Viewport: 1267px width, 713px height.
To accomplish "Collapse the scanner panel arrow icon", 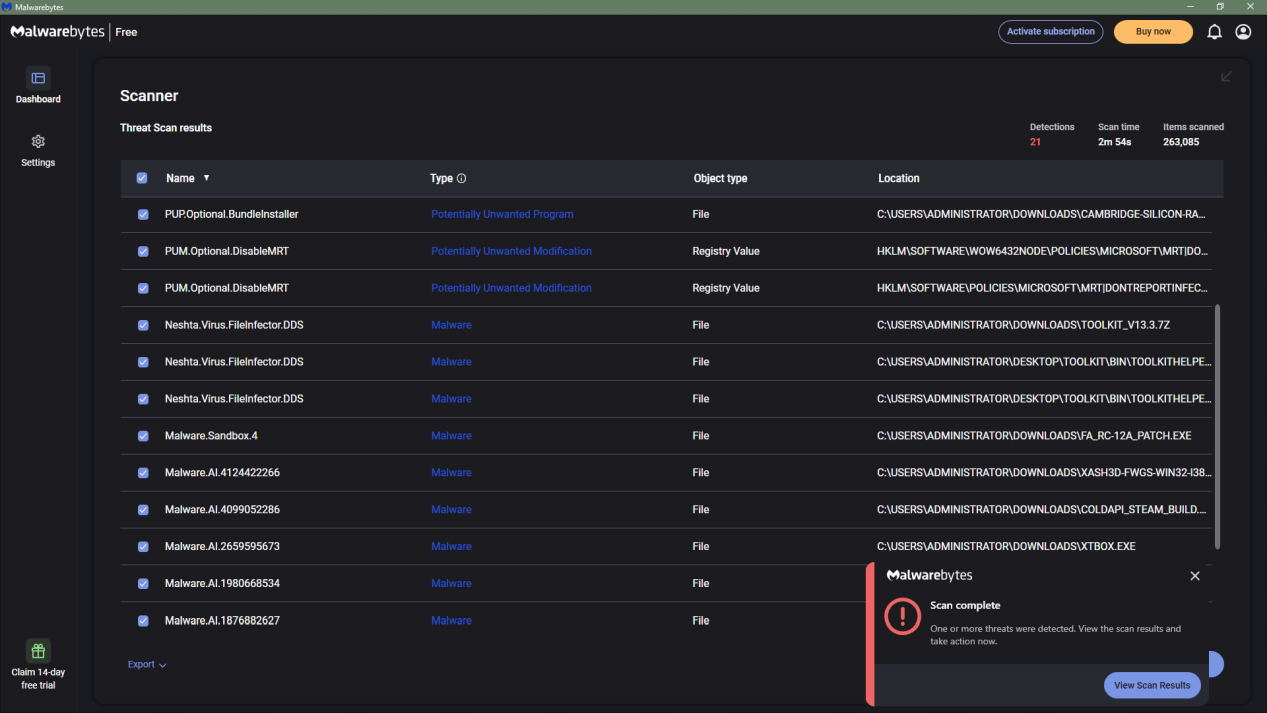I will (x=1226, y=76).
